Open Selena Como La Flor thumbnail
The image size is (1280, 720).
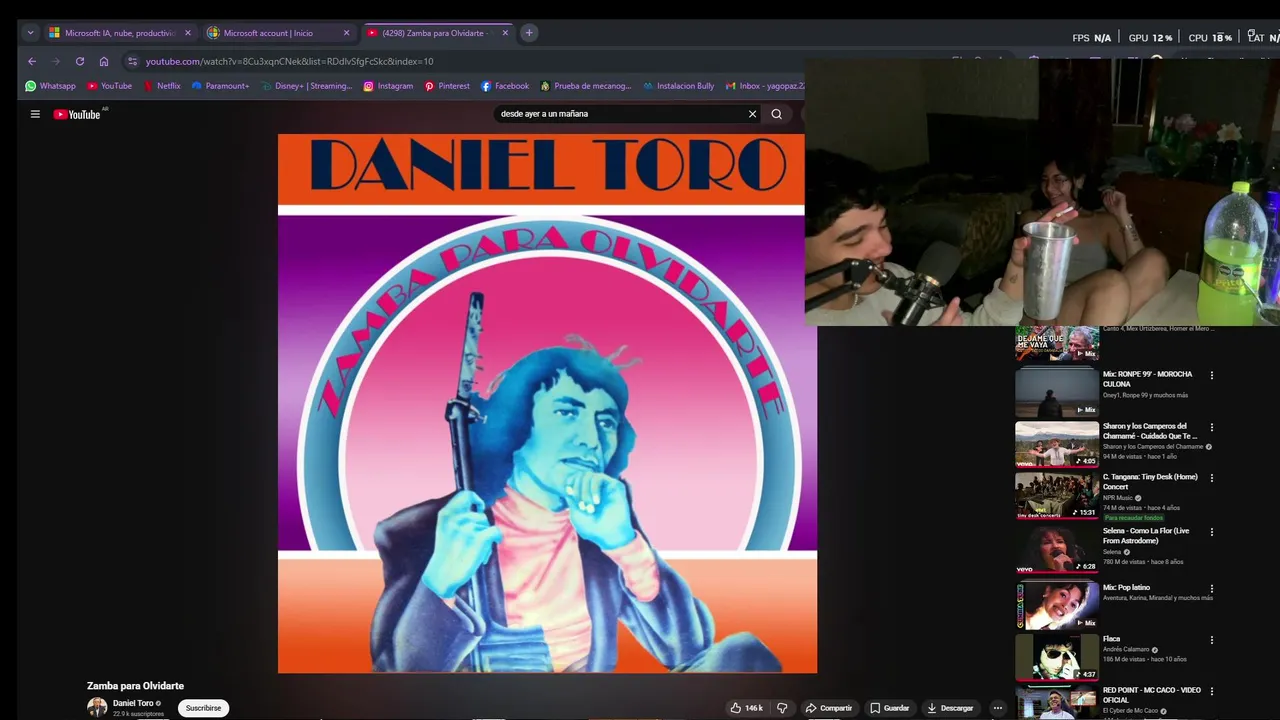(1057, 549)
